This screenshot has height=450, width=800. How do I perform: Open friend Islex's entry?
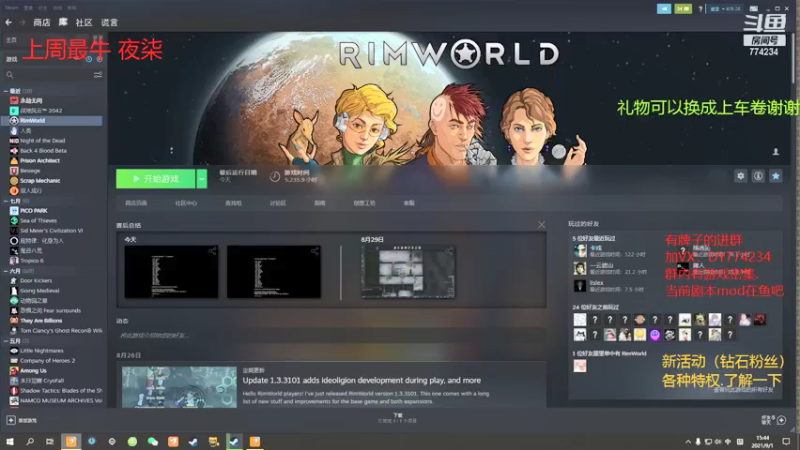(x=608, y=286)
